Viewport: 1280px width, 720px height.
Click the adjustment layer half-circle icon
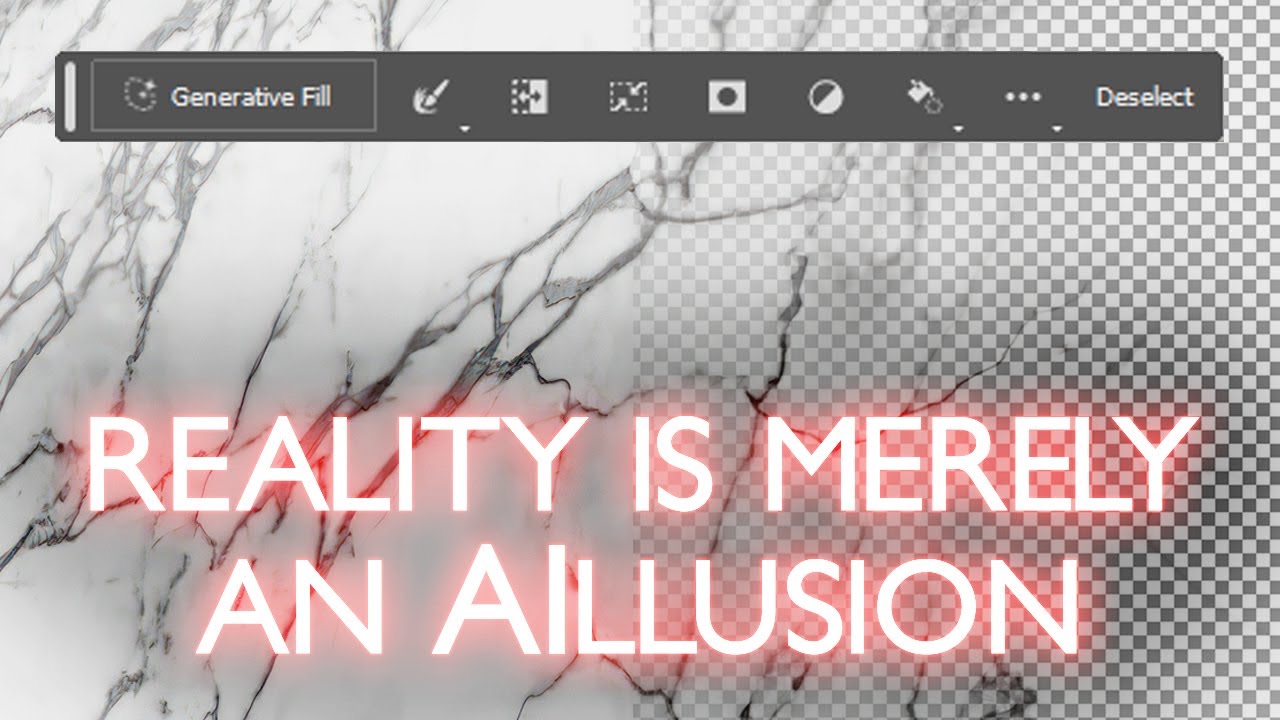826,97
